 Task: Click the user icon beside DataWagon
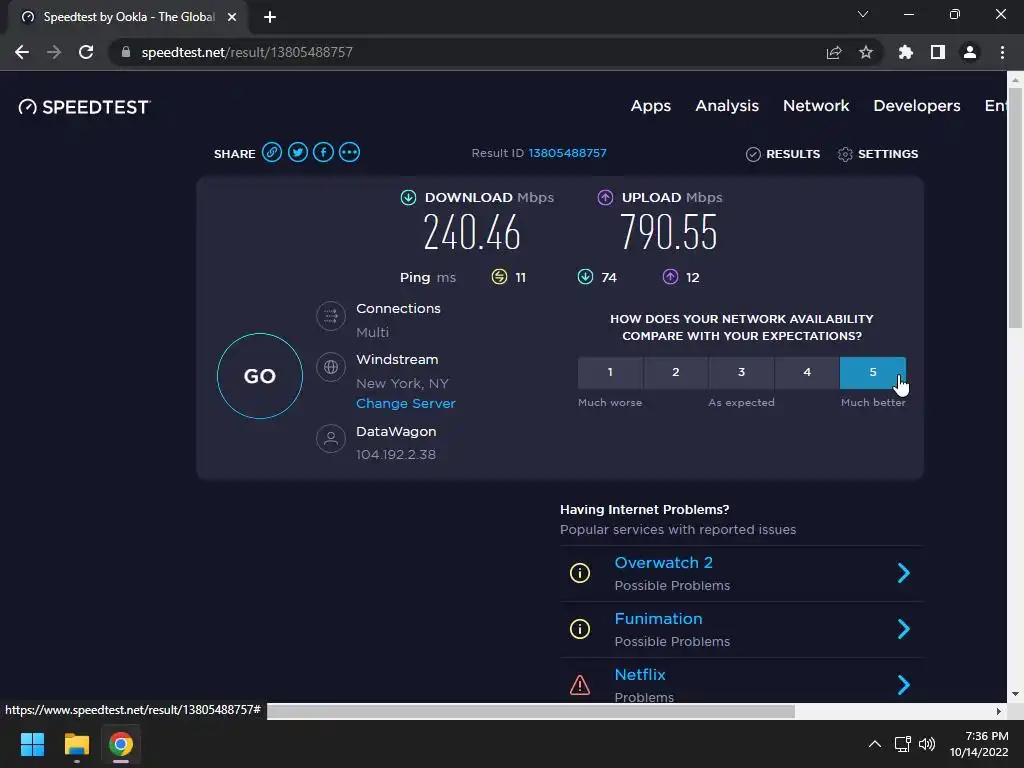[331, 438]
